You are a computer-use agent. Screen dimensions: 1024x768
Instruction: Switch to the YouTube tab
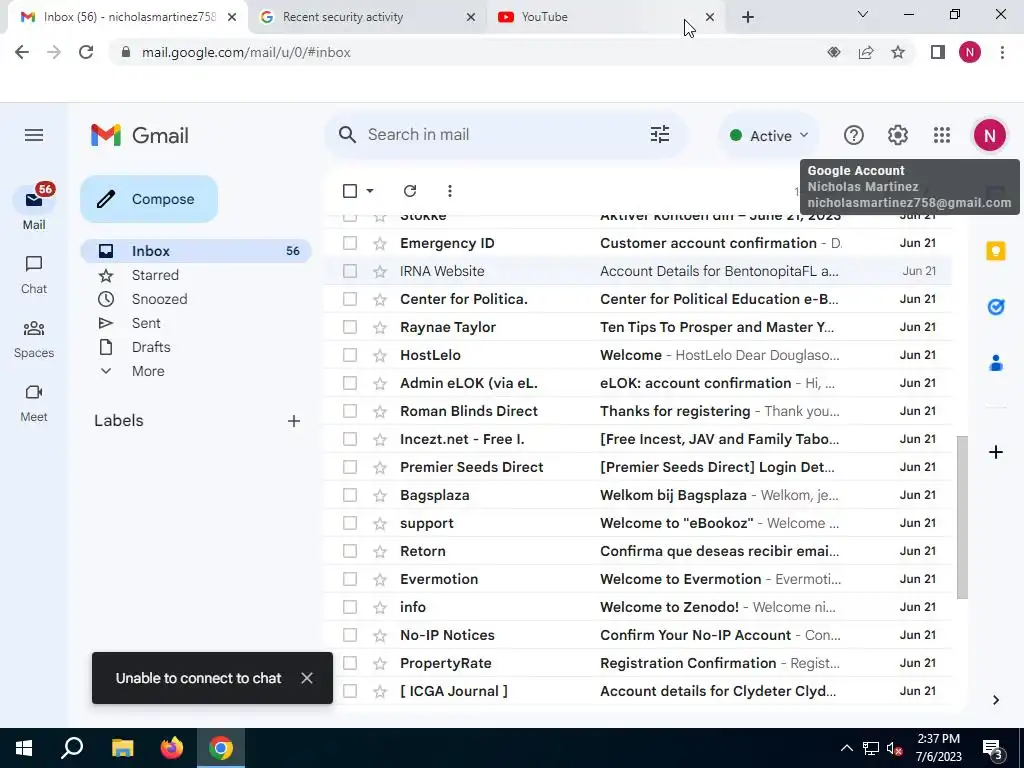click(606, 17)
